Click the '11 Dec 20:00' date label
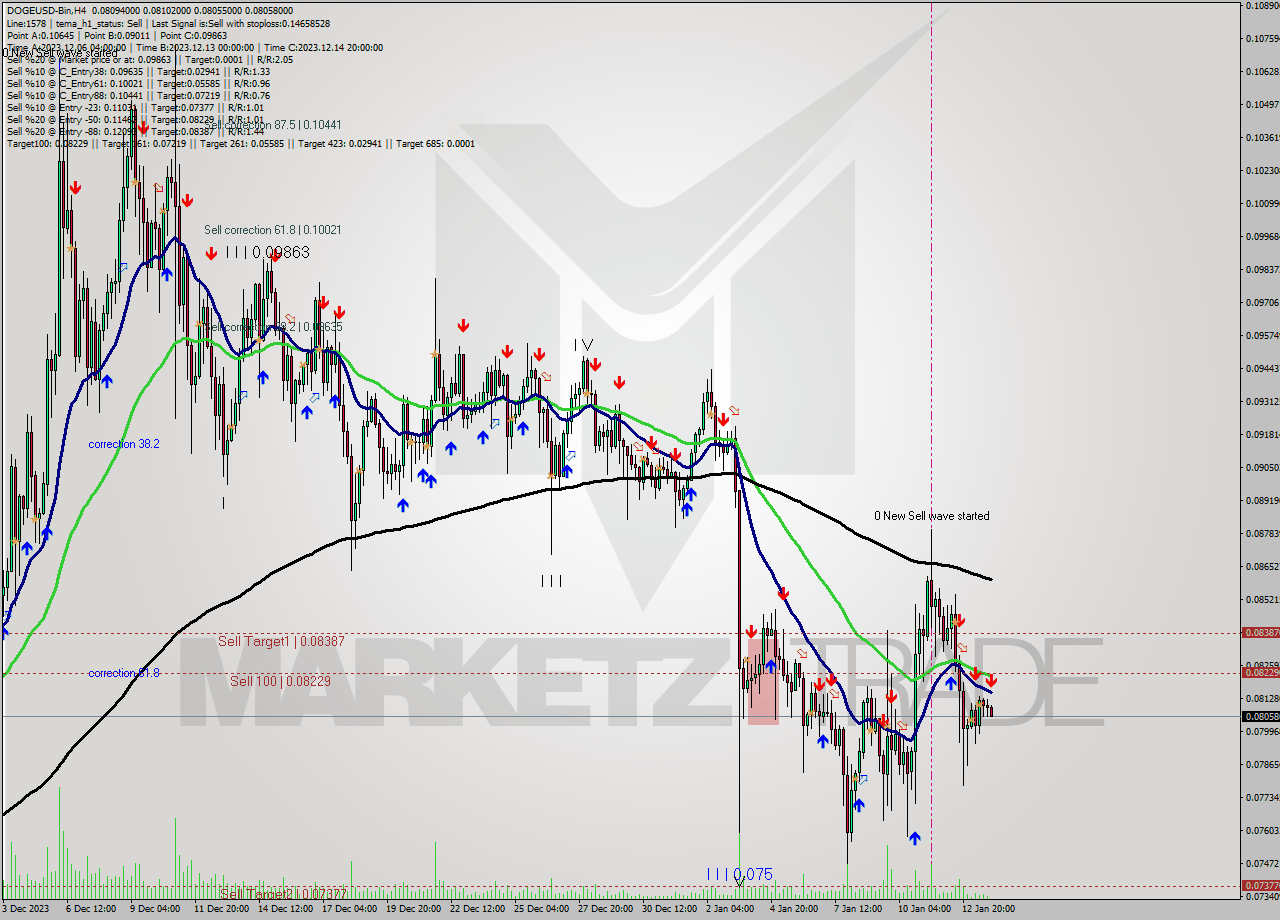The height and width of the screenshot is (920, 1280). pos(221,910)
